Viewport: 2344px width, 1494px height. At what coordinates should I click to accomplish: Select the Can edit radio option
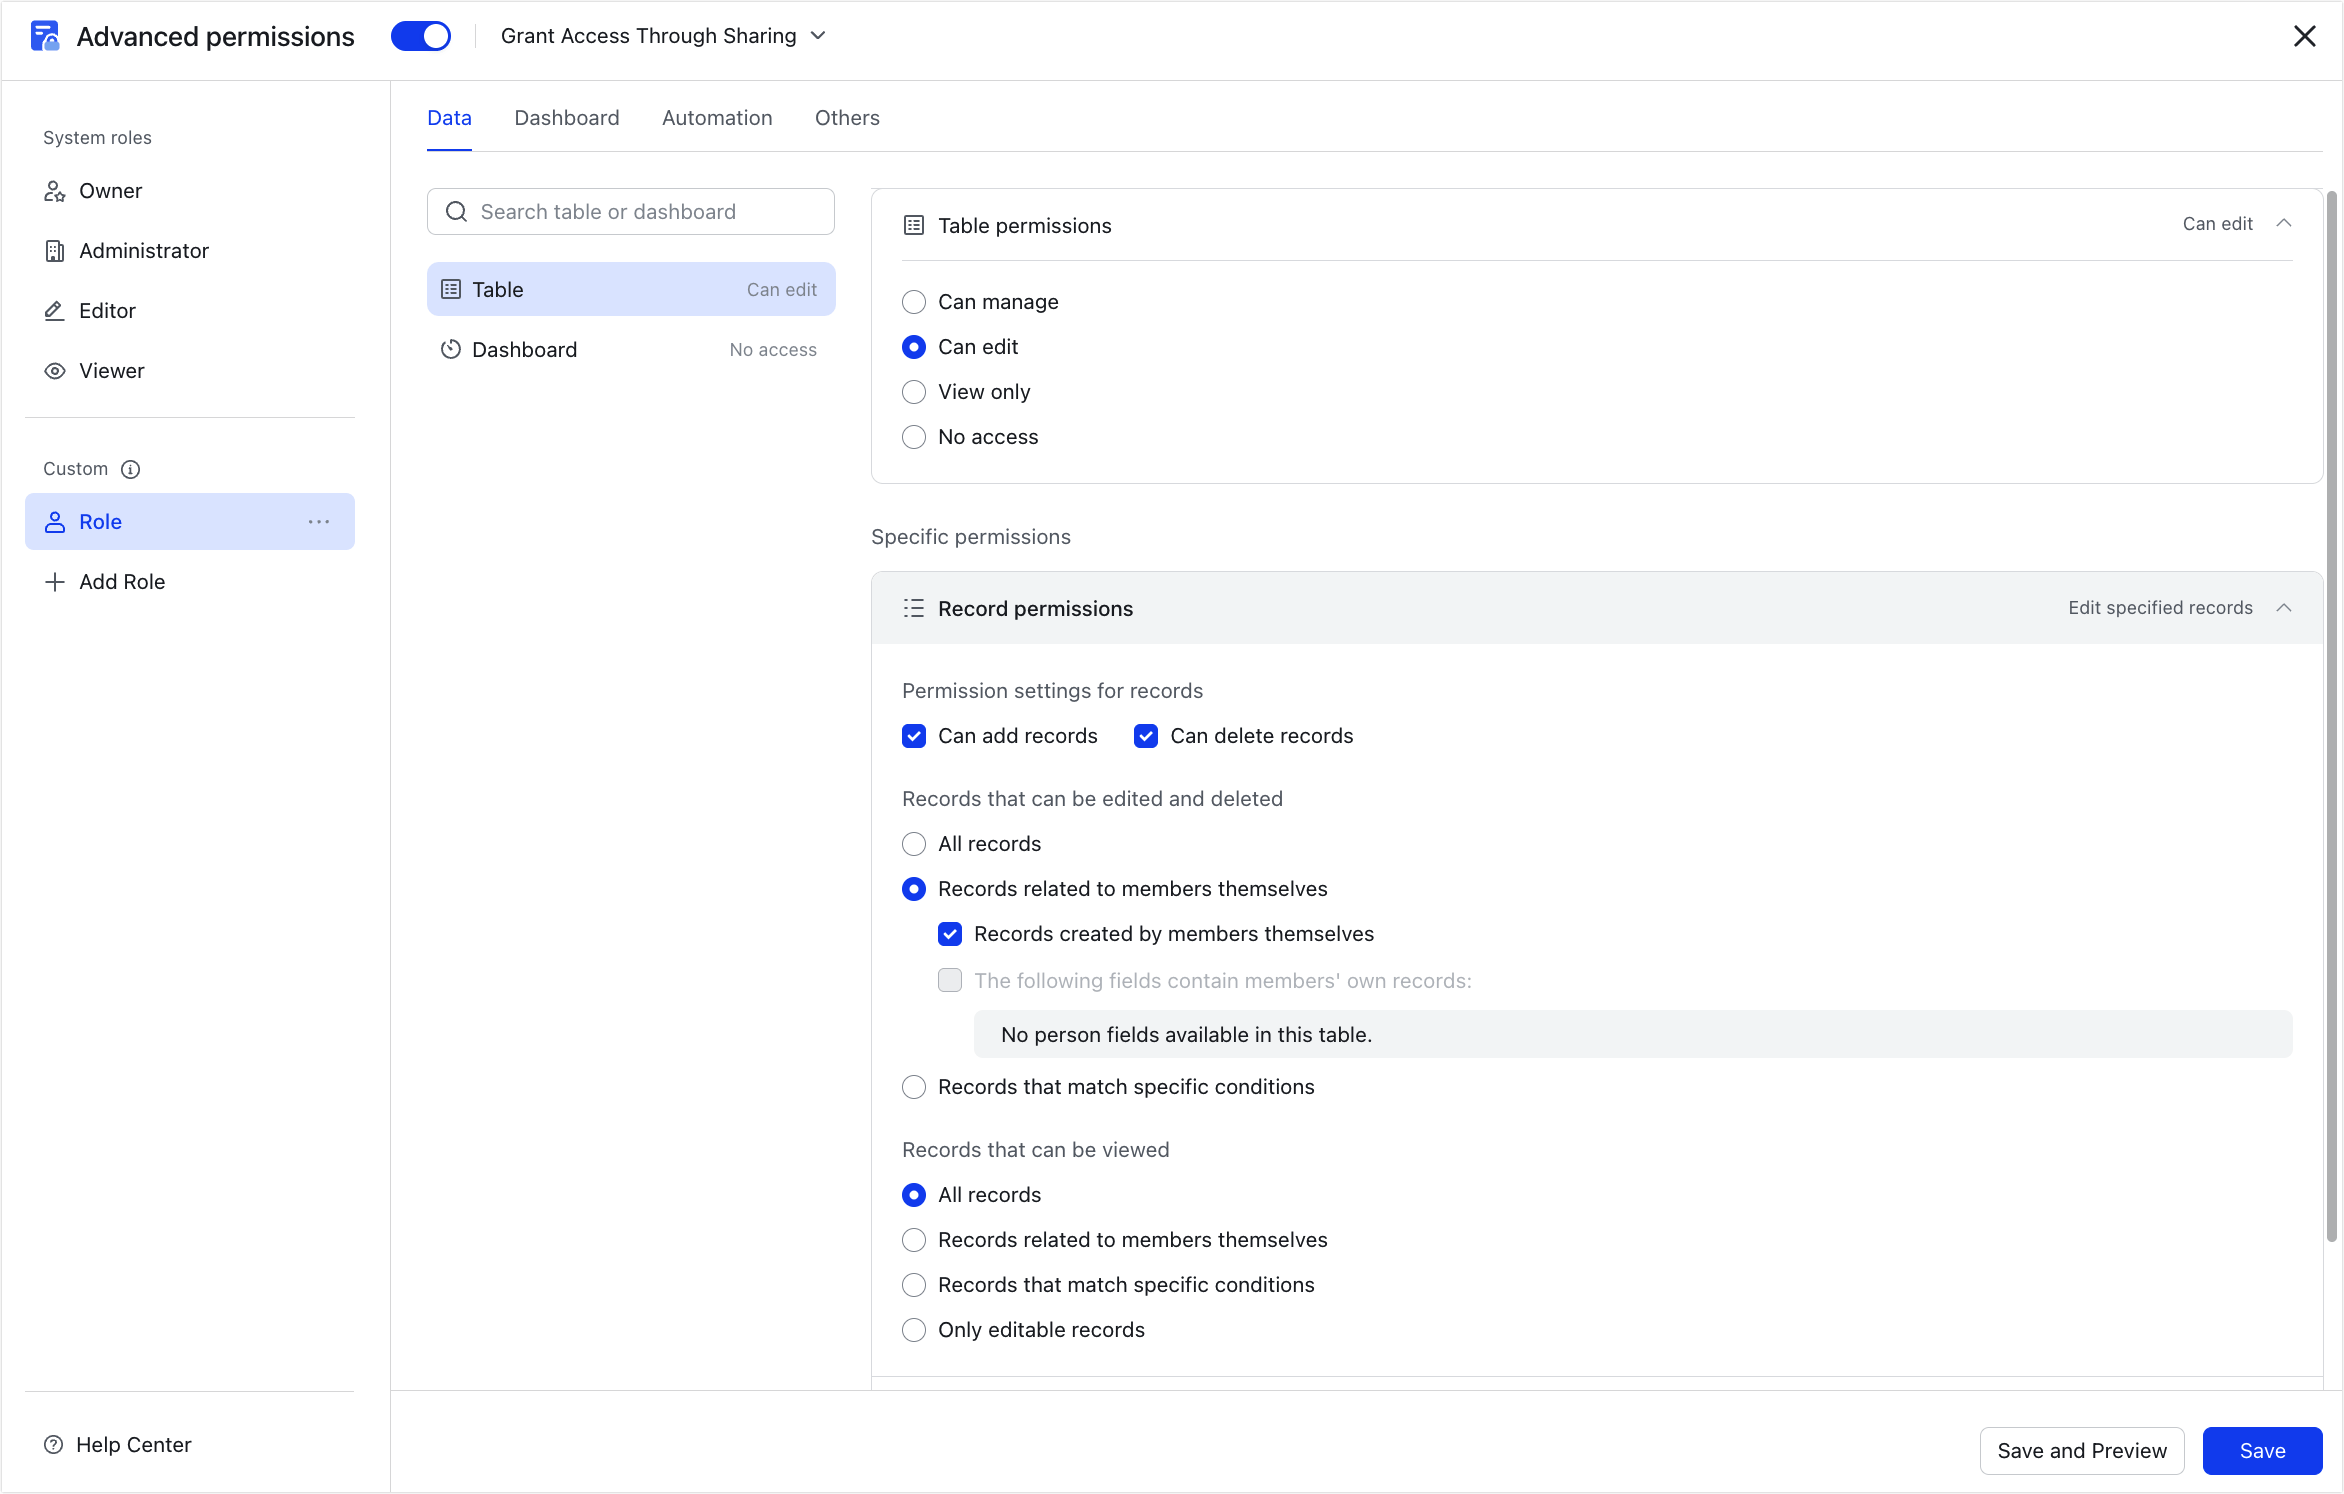[x=914, y=347]
